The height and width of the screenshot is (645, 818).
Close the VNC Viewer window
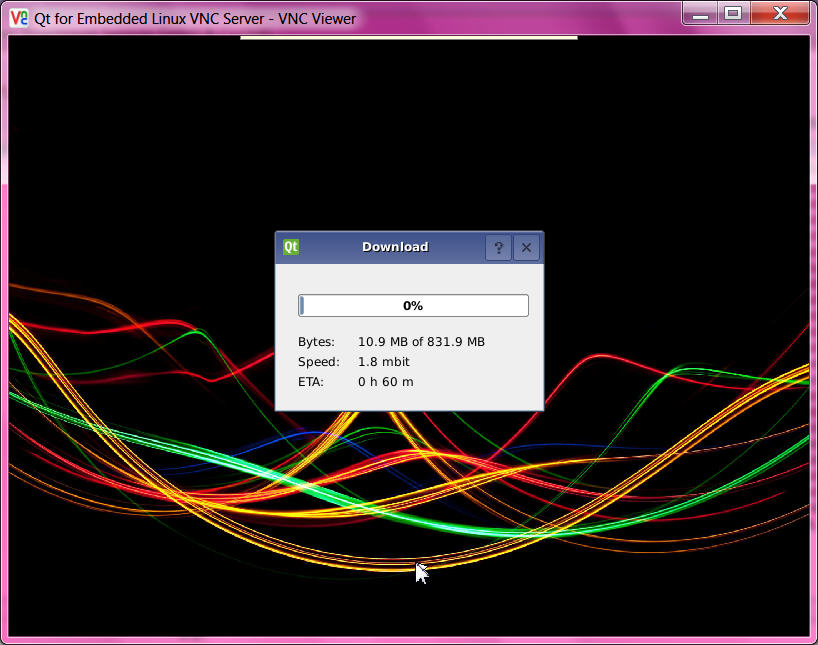click(x=779, y=13)
